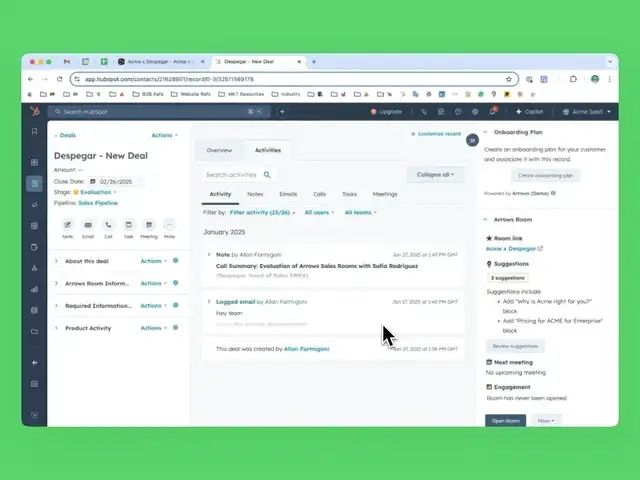Click the More actions ellipsis icon
This screenshot has height=480, width=640.
pyautogui.click(x=169, y=225)
